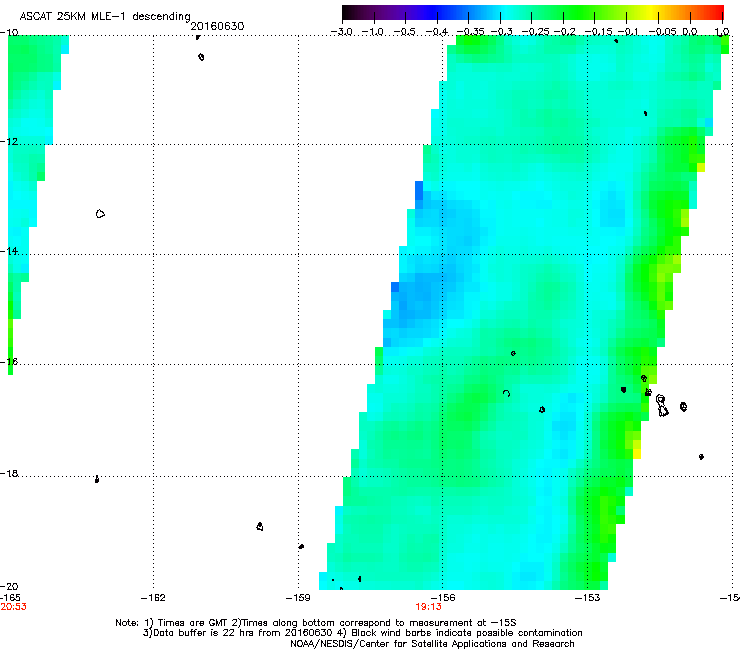Screen dimensions: 740x650
Task: Click the island outline near -160, -19
Action: tap(260, 526)
